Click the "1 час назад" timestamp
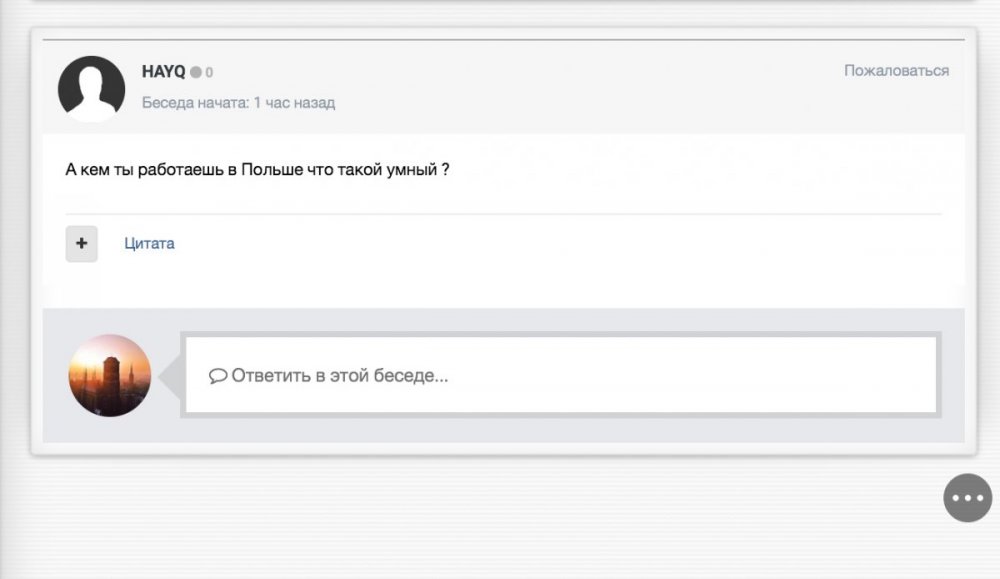 pyautogui.click(x=294, y=102)
